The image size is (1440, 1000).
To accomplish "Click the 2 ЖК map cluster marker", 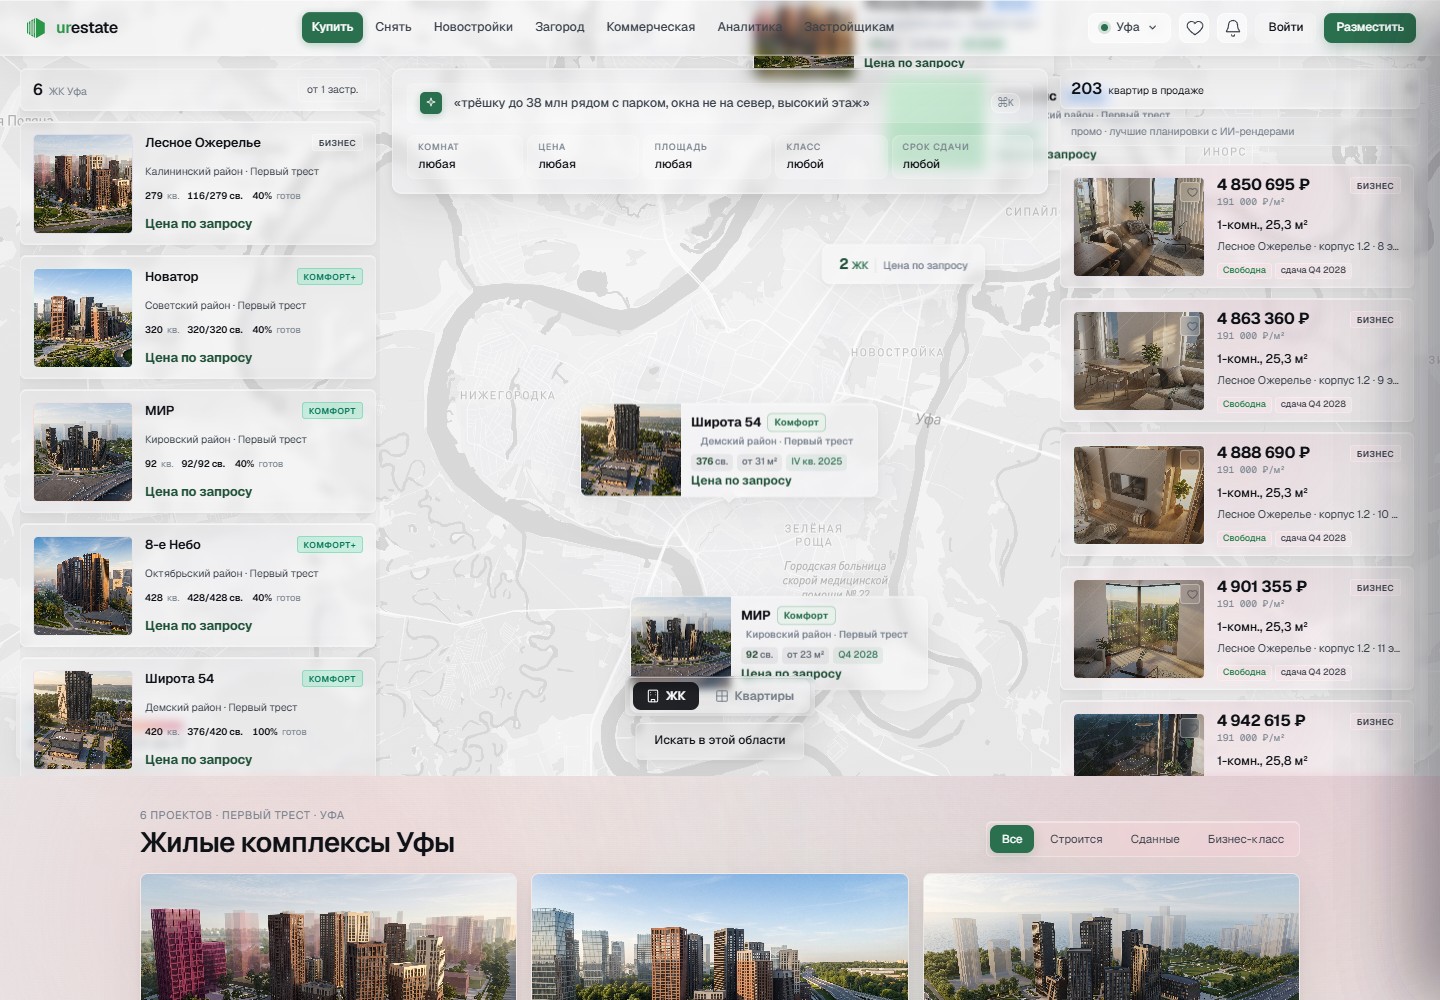I will tap(903, 265).
